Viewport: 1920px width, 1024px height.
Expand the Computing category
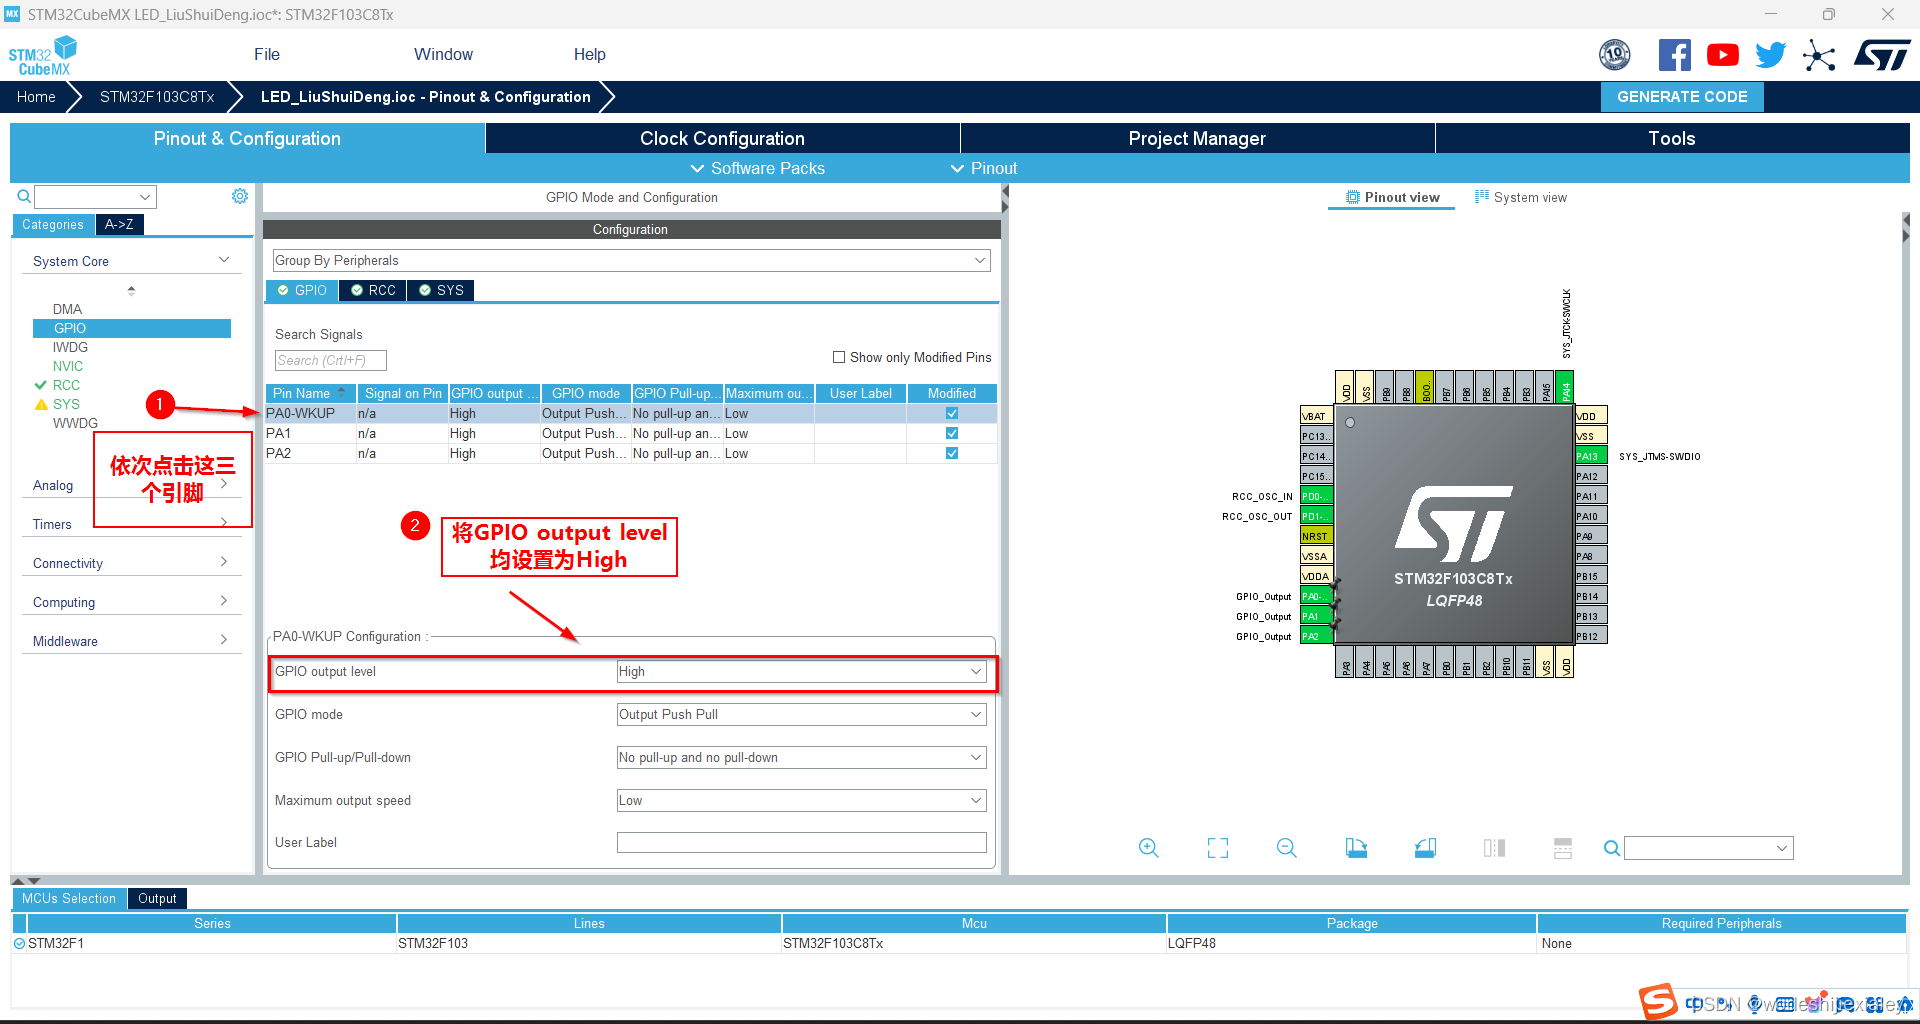(x=131, y=602)
